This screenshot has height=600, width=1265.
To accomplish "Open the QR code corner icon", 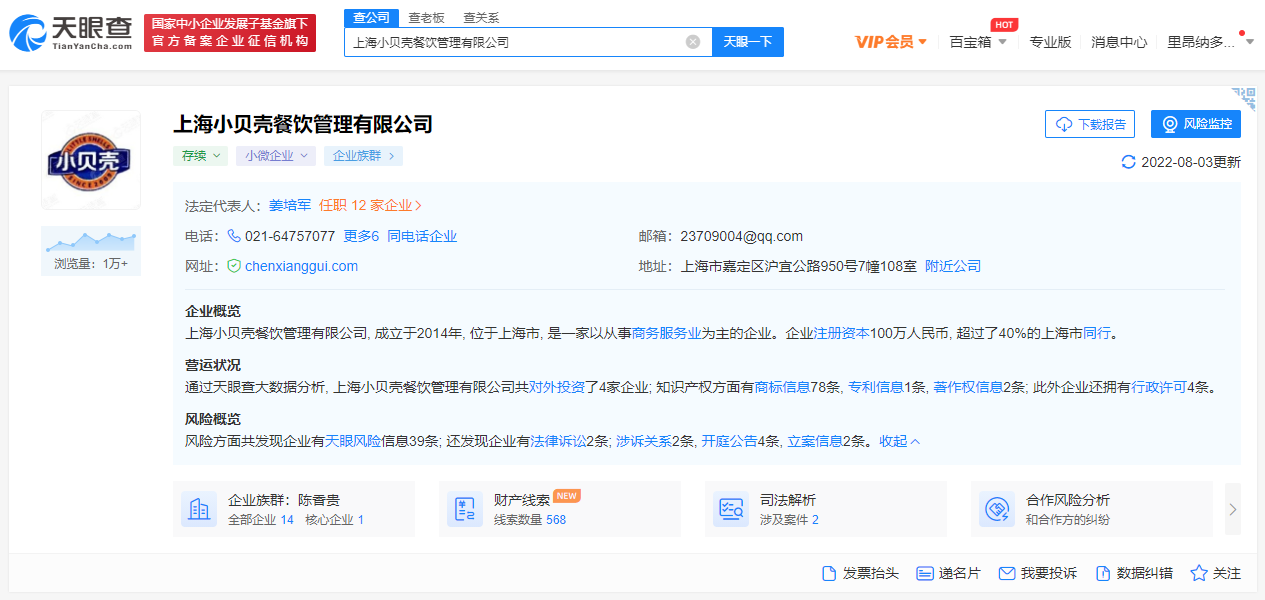I will click(1243, 98).
